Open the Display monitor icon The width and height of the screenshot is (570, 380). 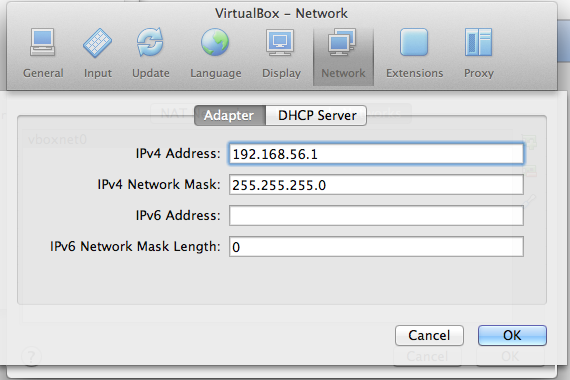click(x=280, y=42)
